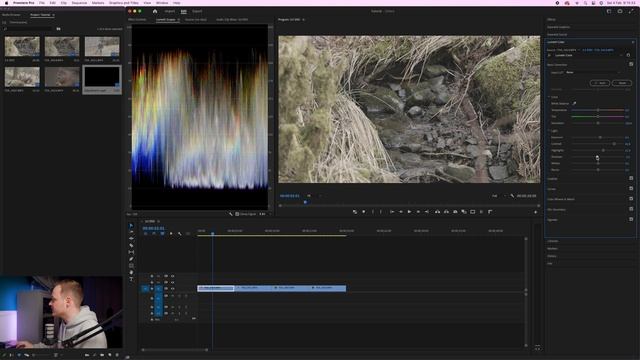This screenshot has width=640, height=360.
Task: Select the Ripple Edit tool
Action: [131, 239]
